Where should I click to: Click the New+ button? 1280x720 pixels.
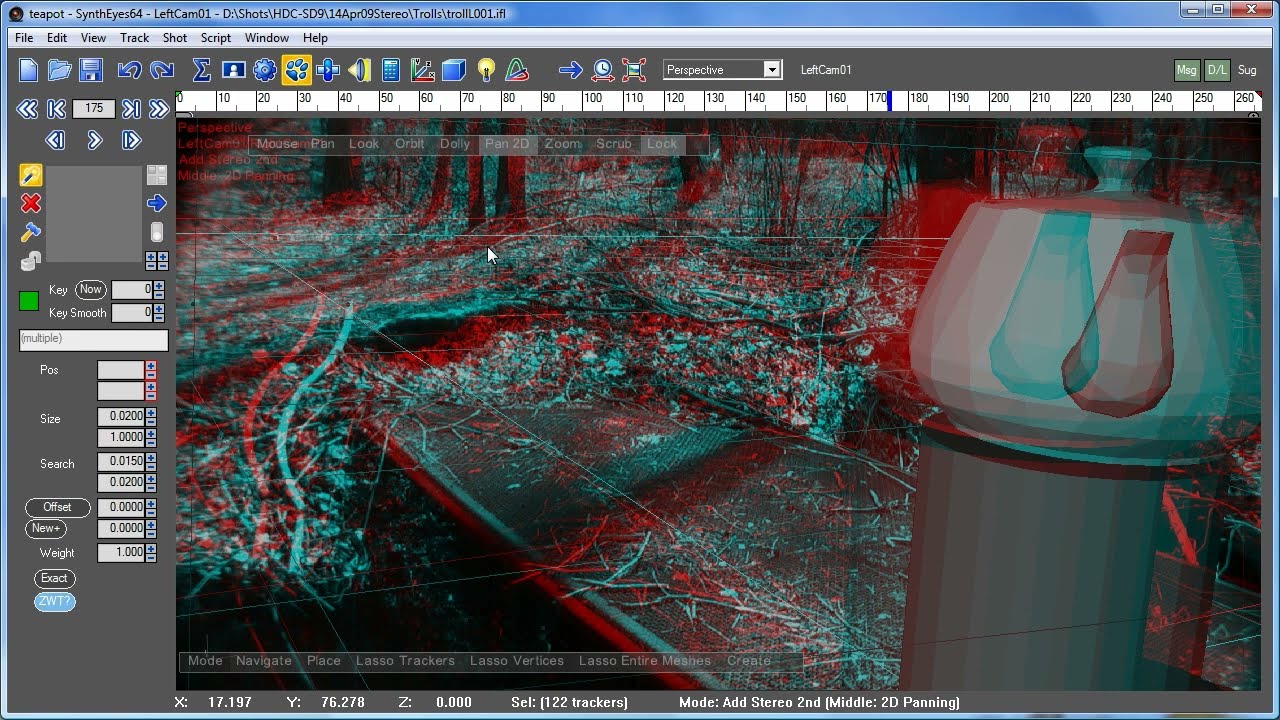46,529
